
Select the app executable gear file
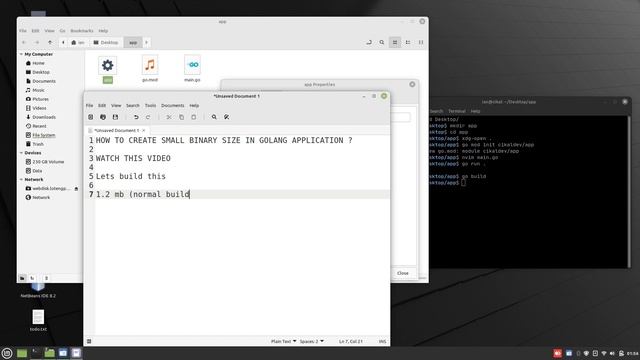(x=107, y=70)
